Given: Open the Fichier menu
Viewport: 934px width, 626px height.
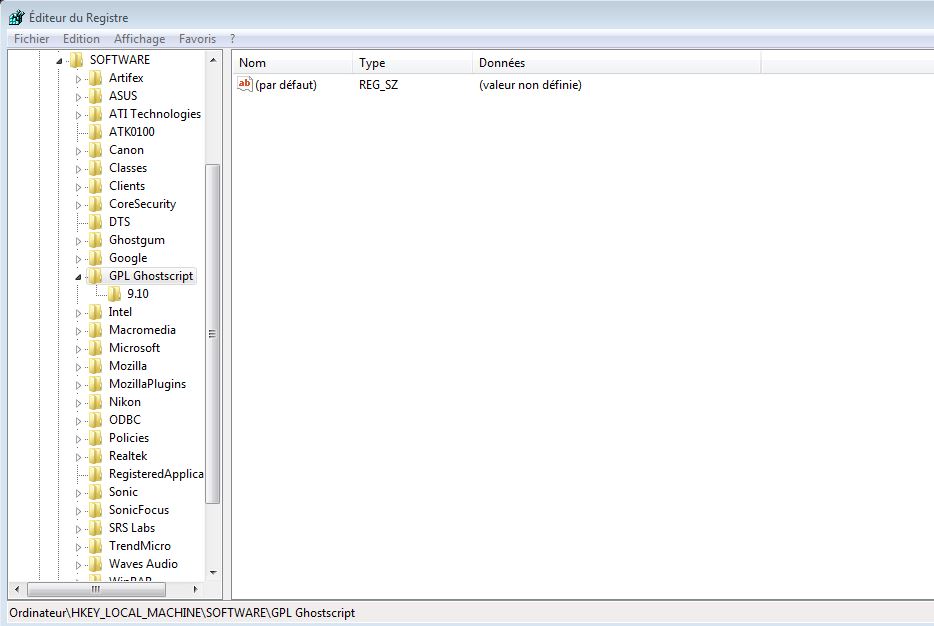Looking at the screenshot, I should click(32, 39).
